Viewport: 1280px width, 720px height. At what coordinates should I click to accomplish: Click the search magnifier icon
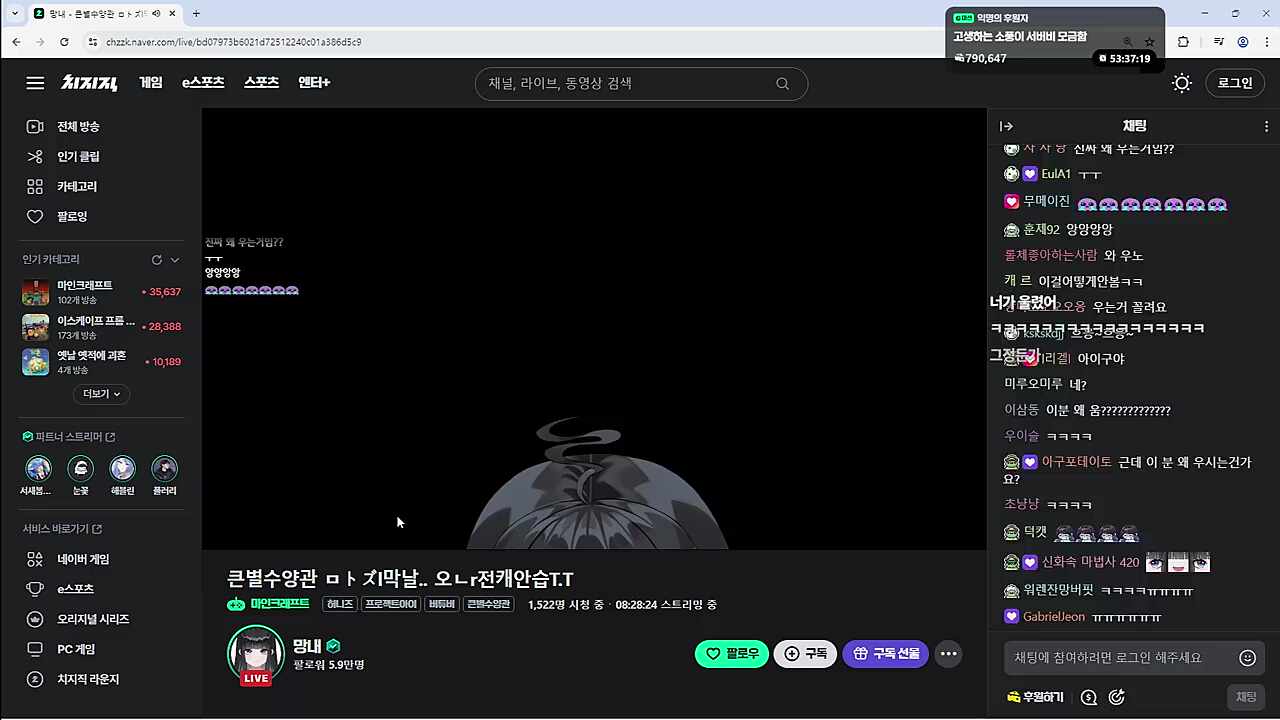[783, 84]
